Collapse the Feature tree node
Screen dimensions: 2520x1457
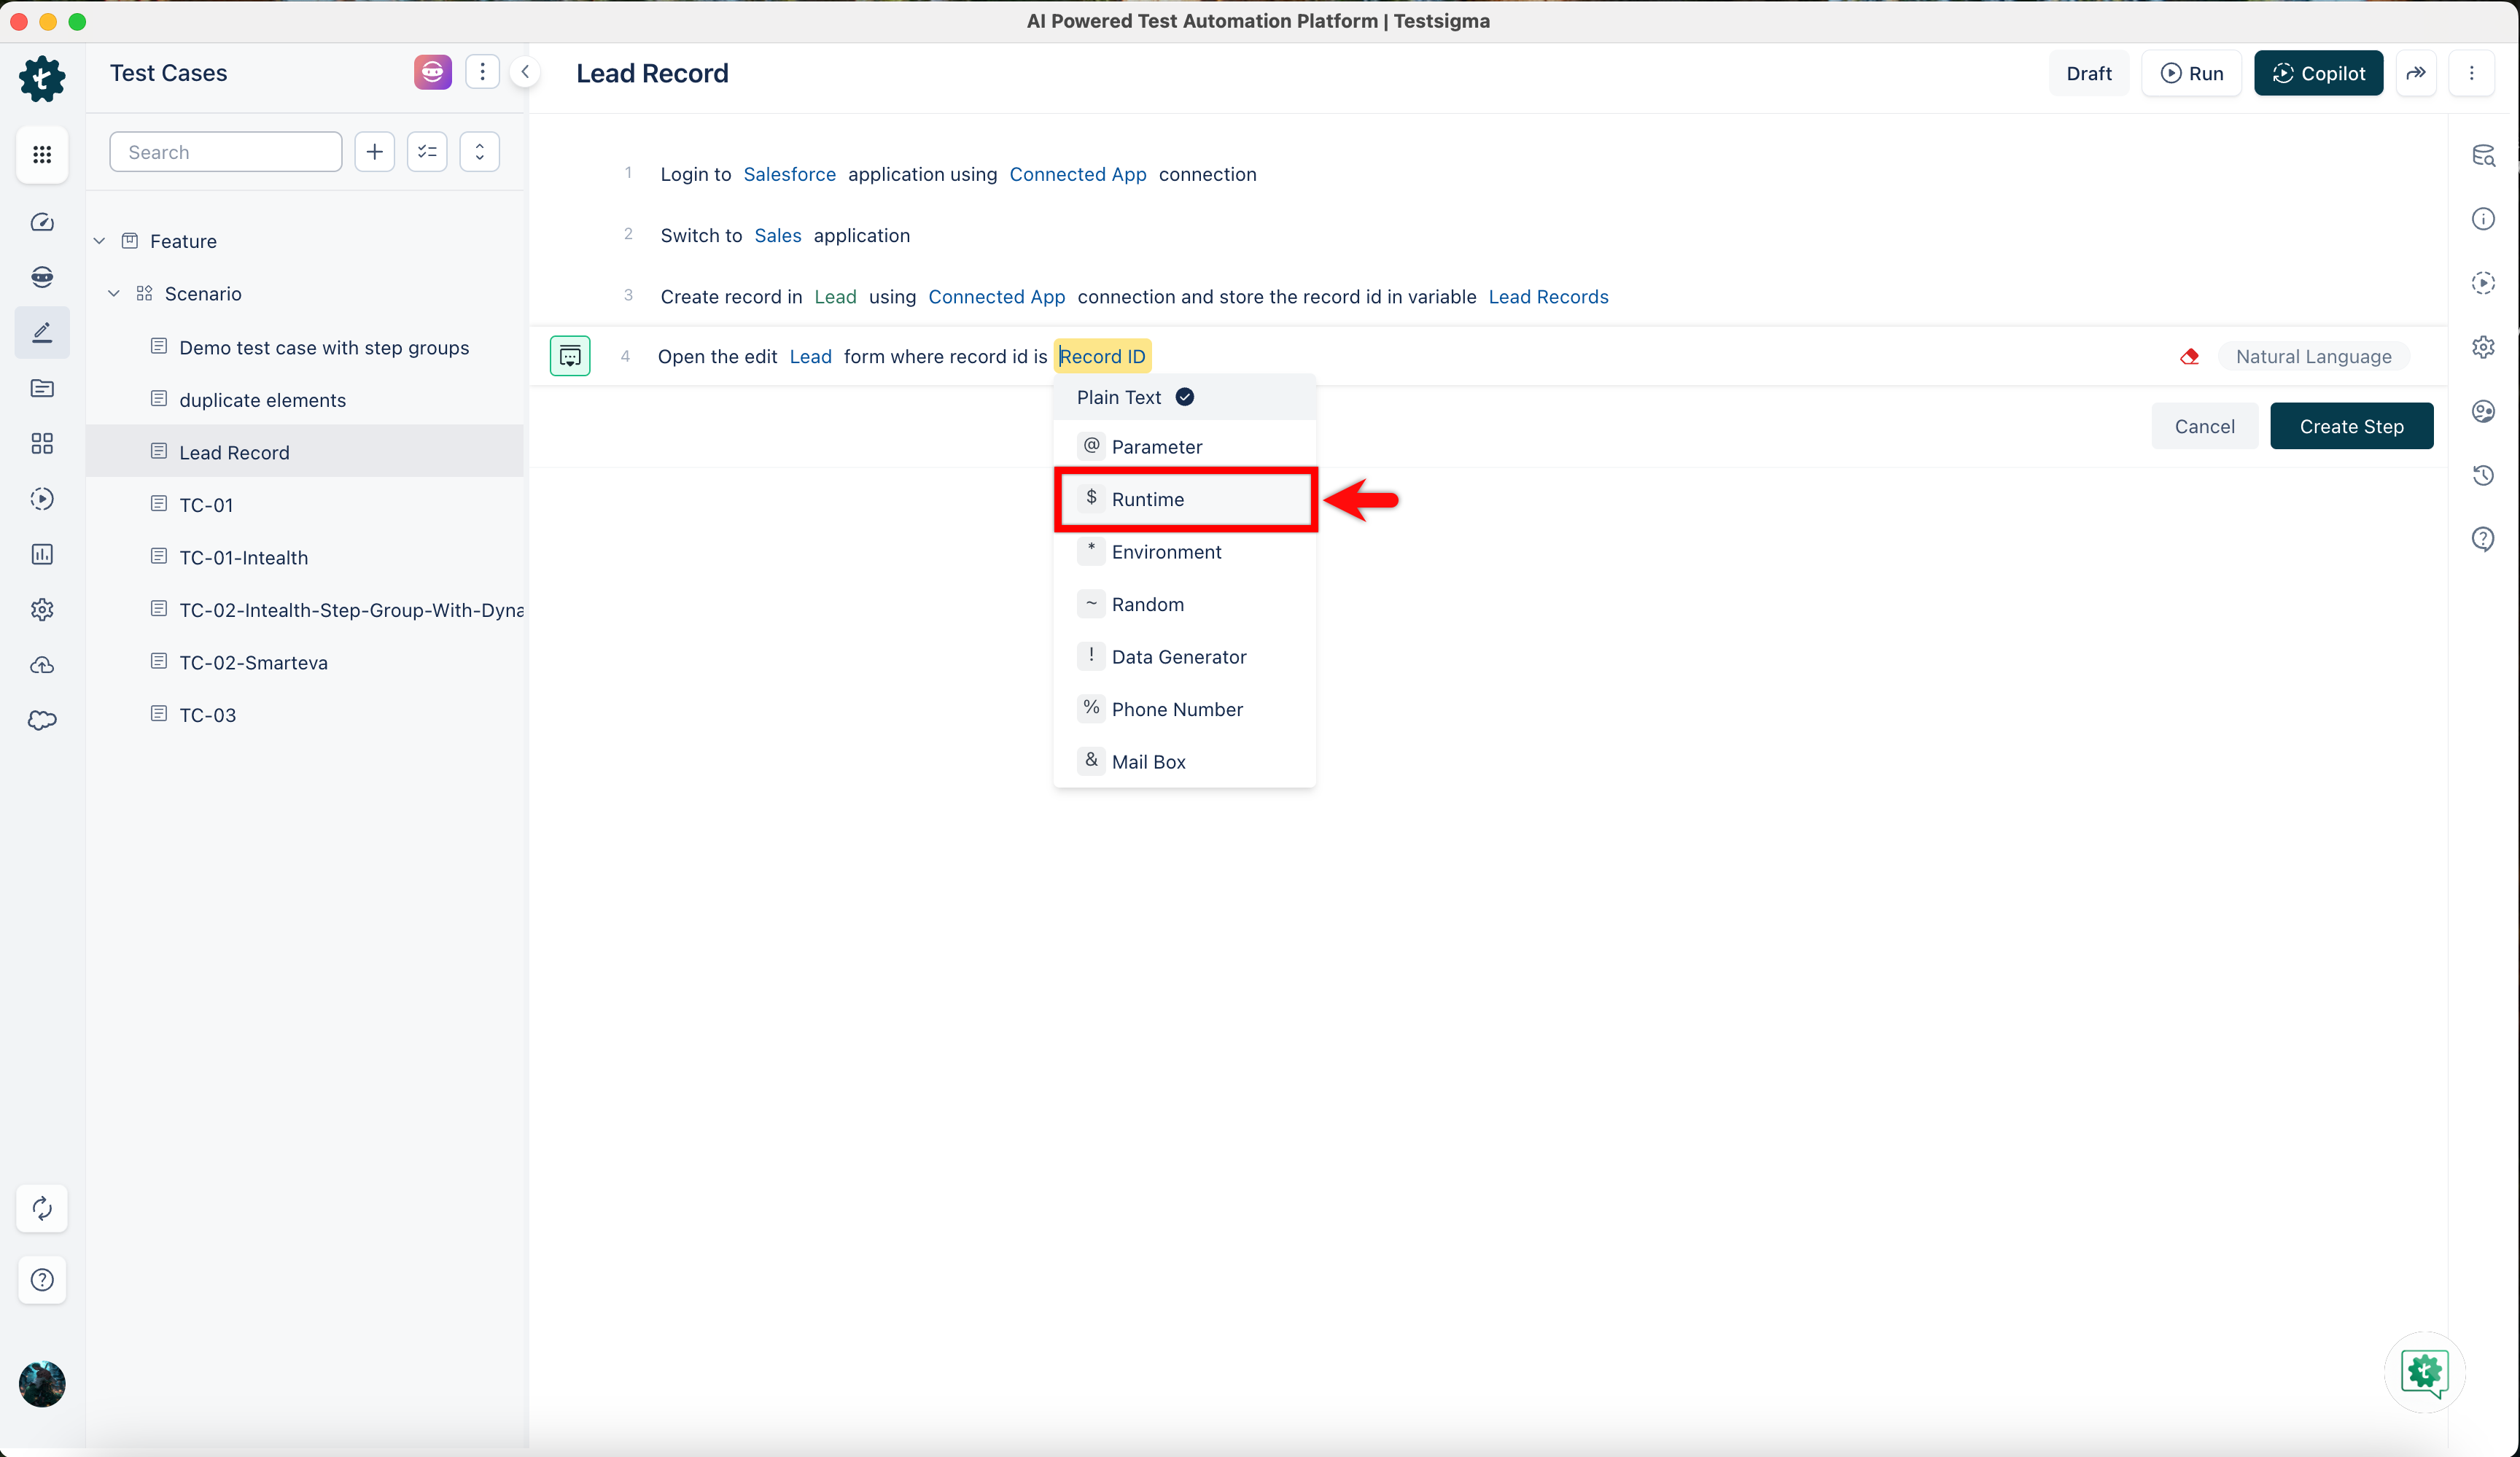click(x=99, y=241)
